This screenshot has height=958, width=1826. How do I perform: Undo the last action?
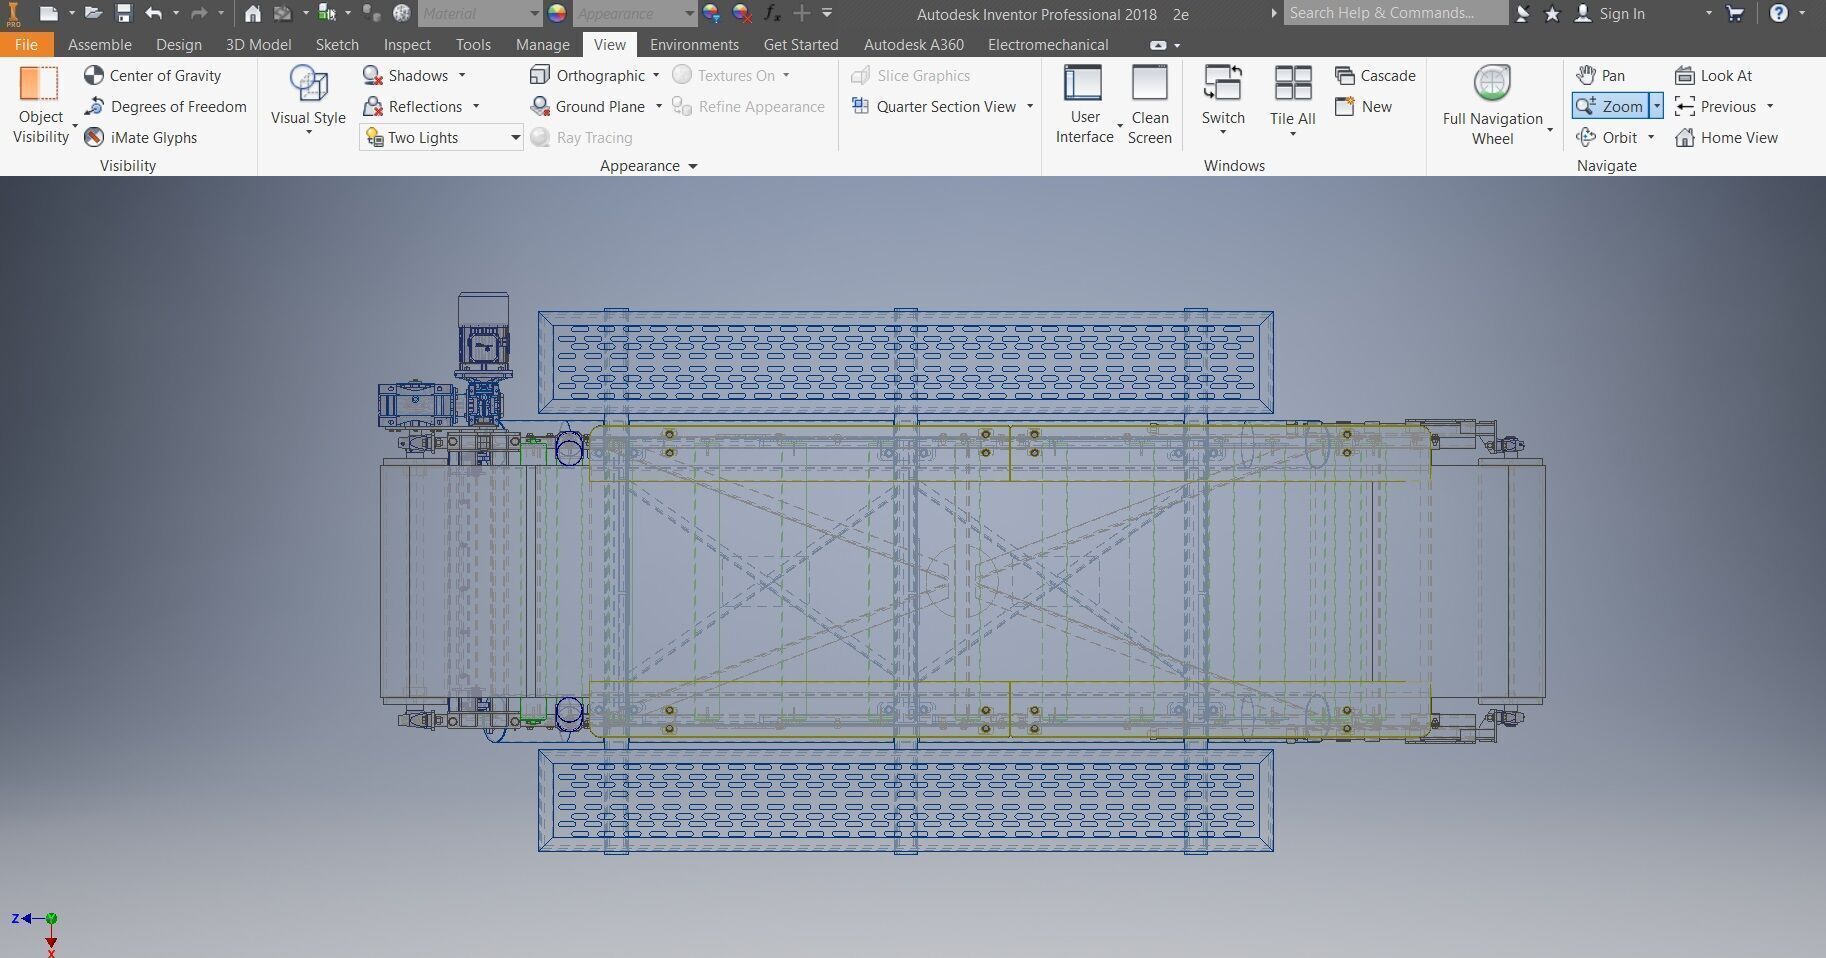(x=153, y=13)
